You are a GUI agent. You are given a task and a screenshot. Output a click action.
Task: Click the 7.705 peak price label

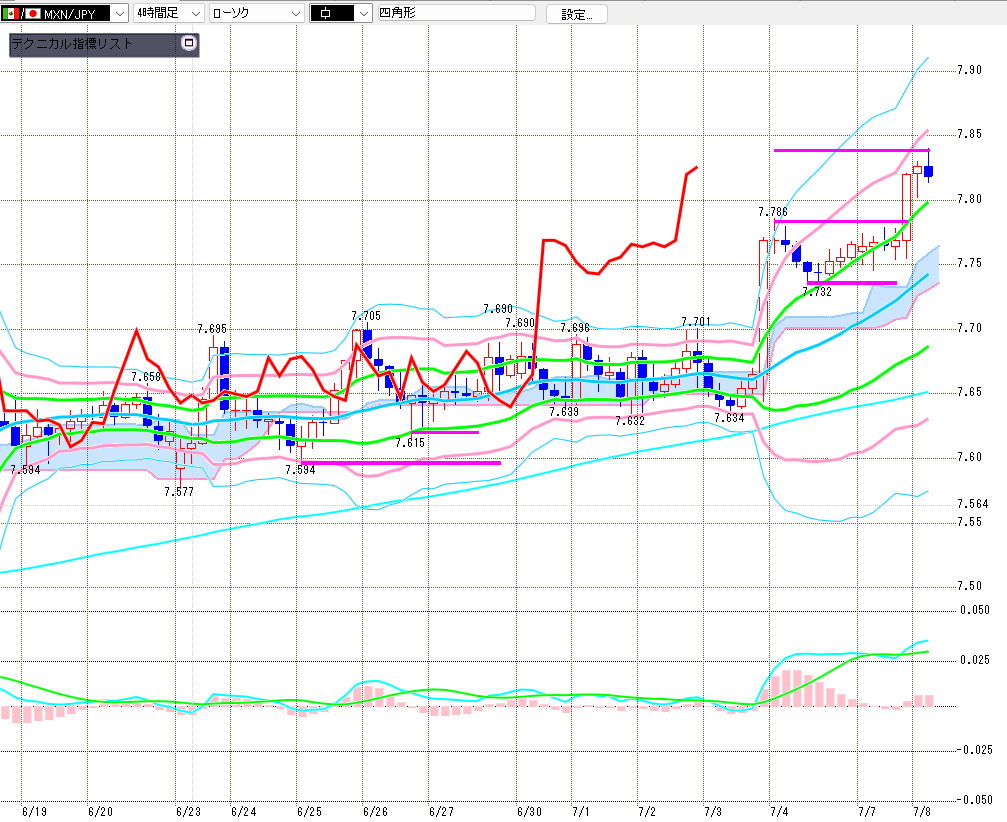click(x=366, y=315)
